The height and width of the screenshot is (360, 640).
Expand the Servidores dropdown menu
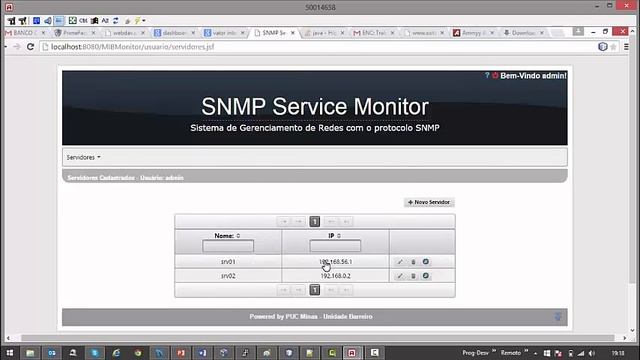tap(83, 157)
